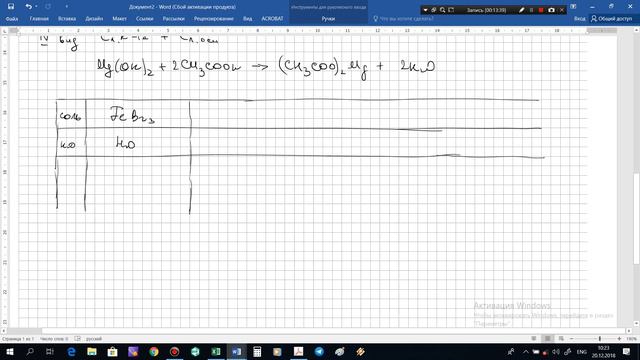Open File Explorer from the taskbar

tap(92, 351)
